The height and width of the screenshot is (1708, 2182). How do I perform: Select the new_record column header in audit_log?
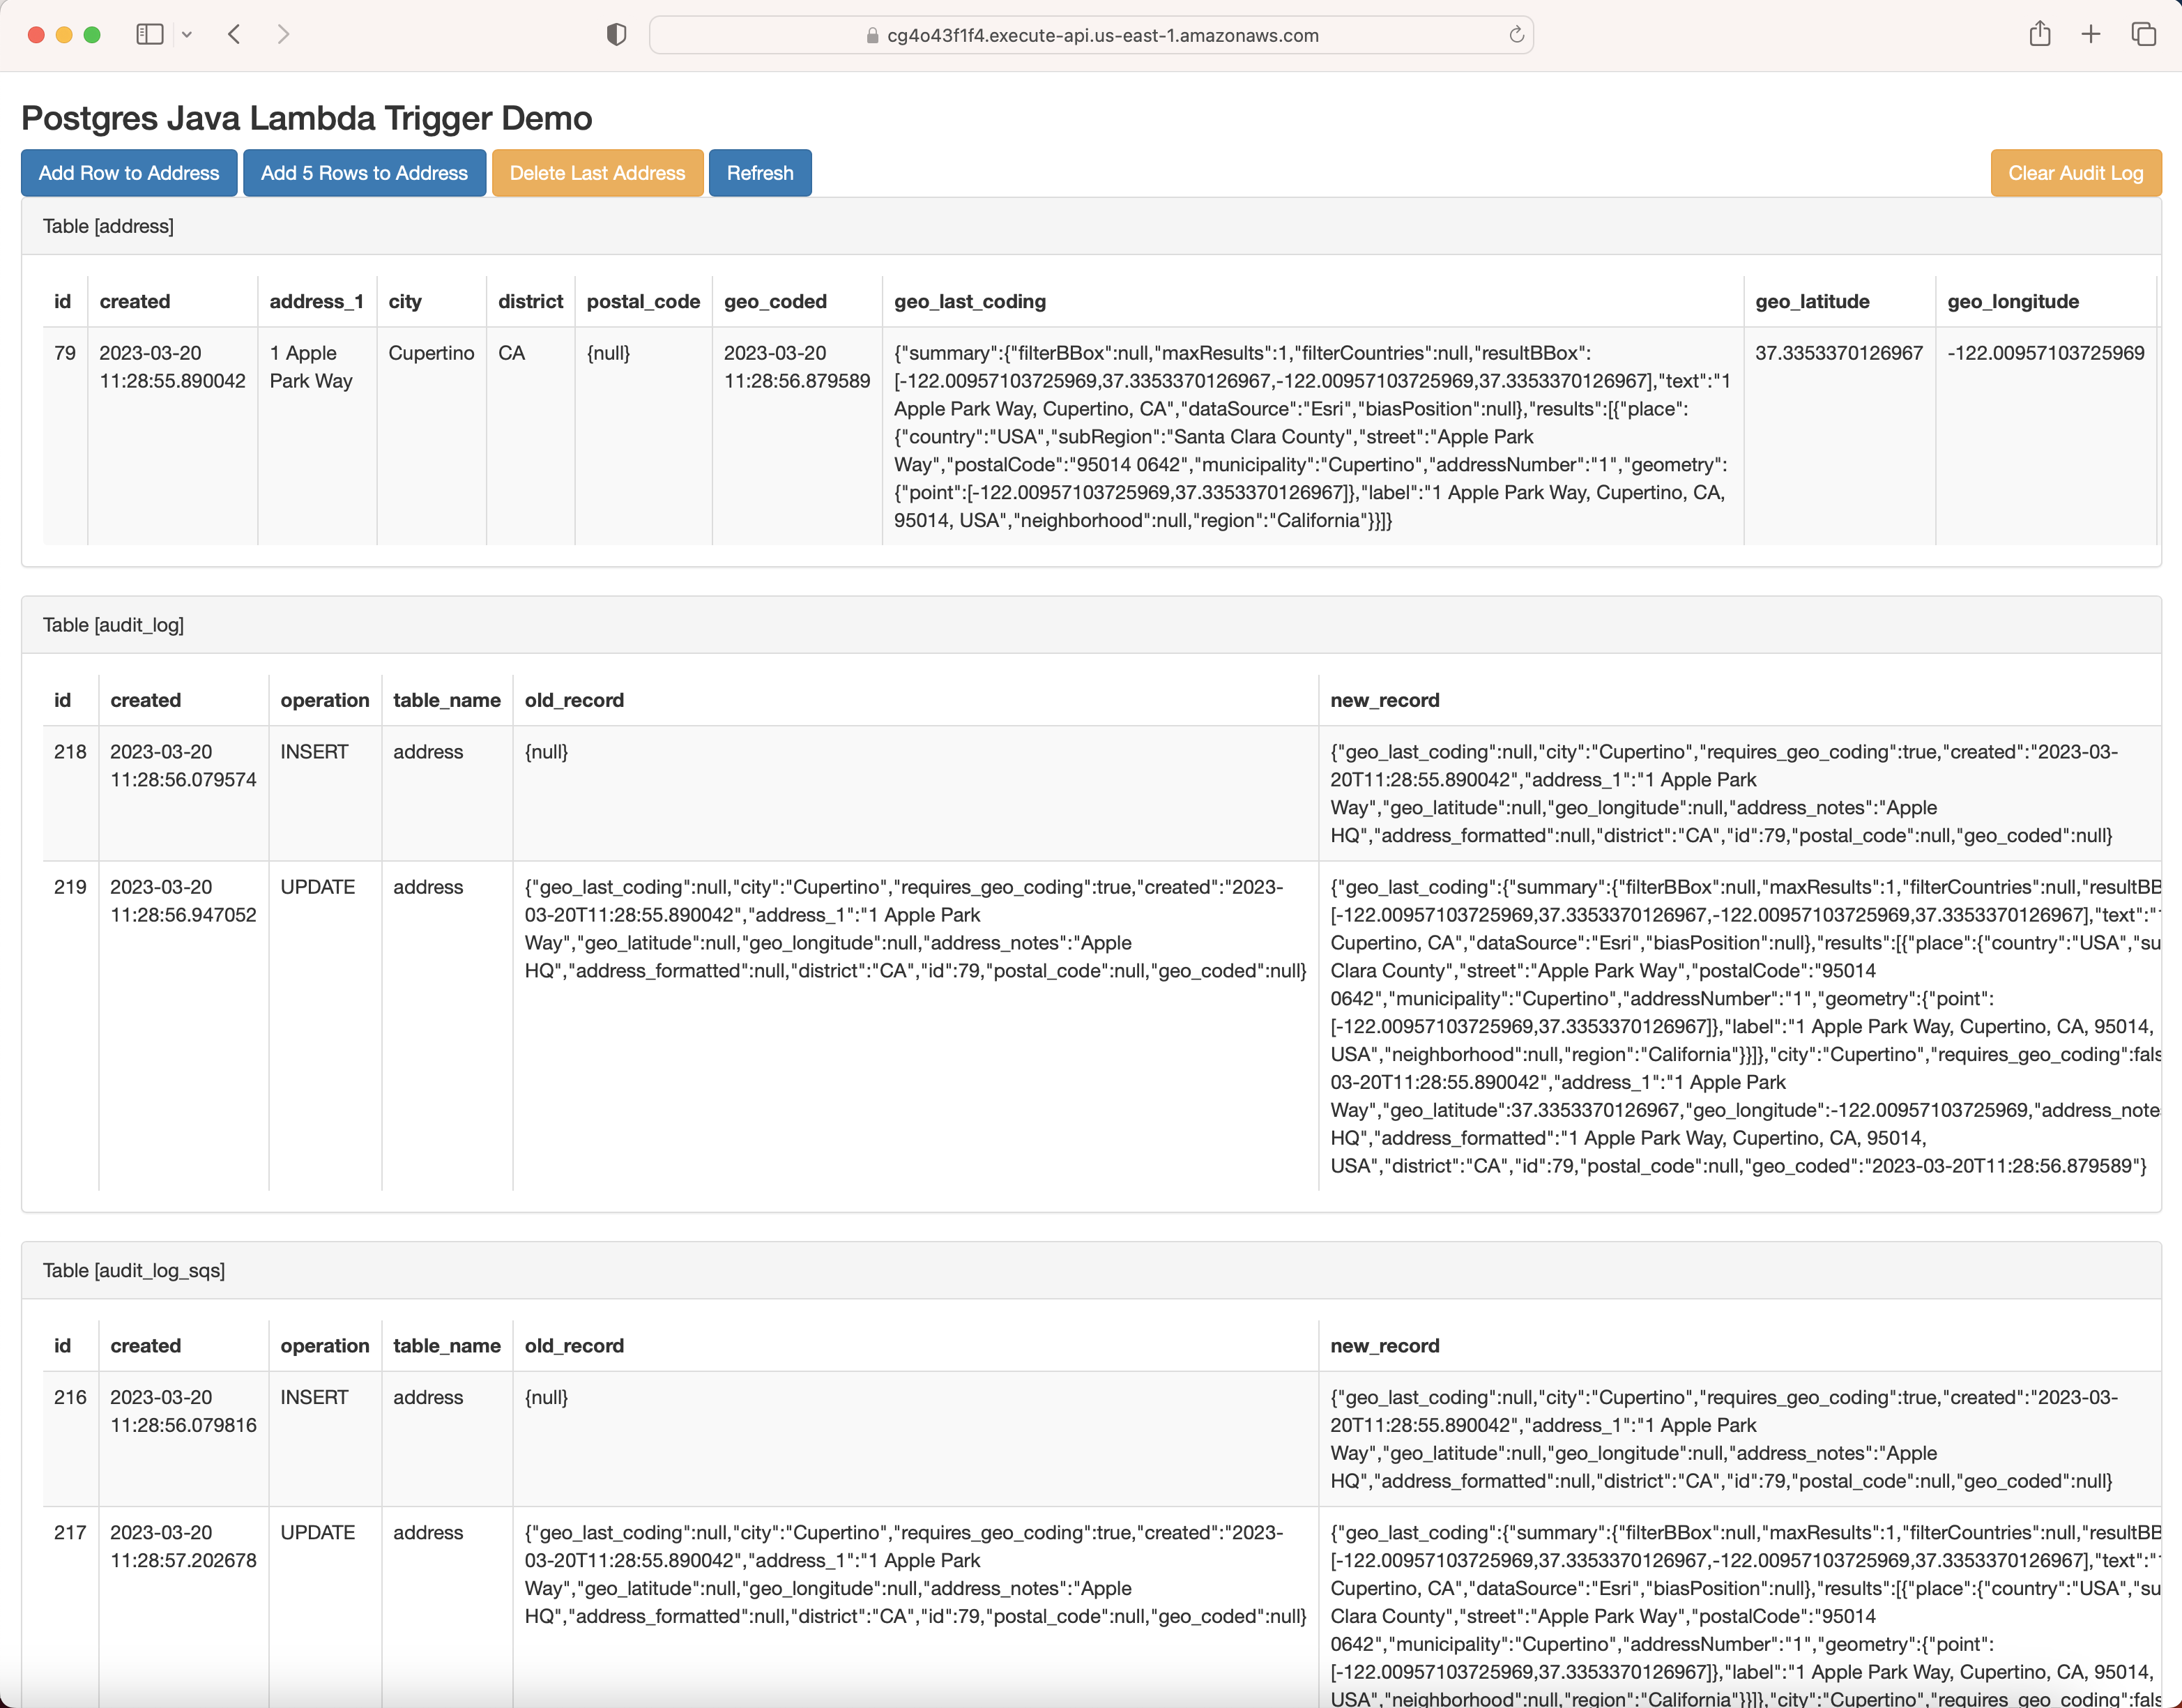click(x=1384, y=700)
